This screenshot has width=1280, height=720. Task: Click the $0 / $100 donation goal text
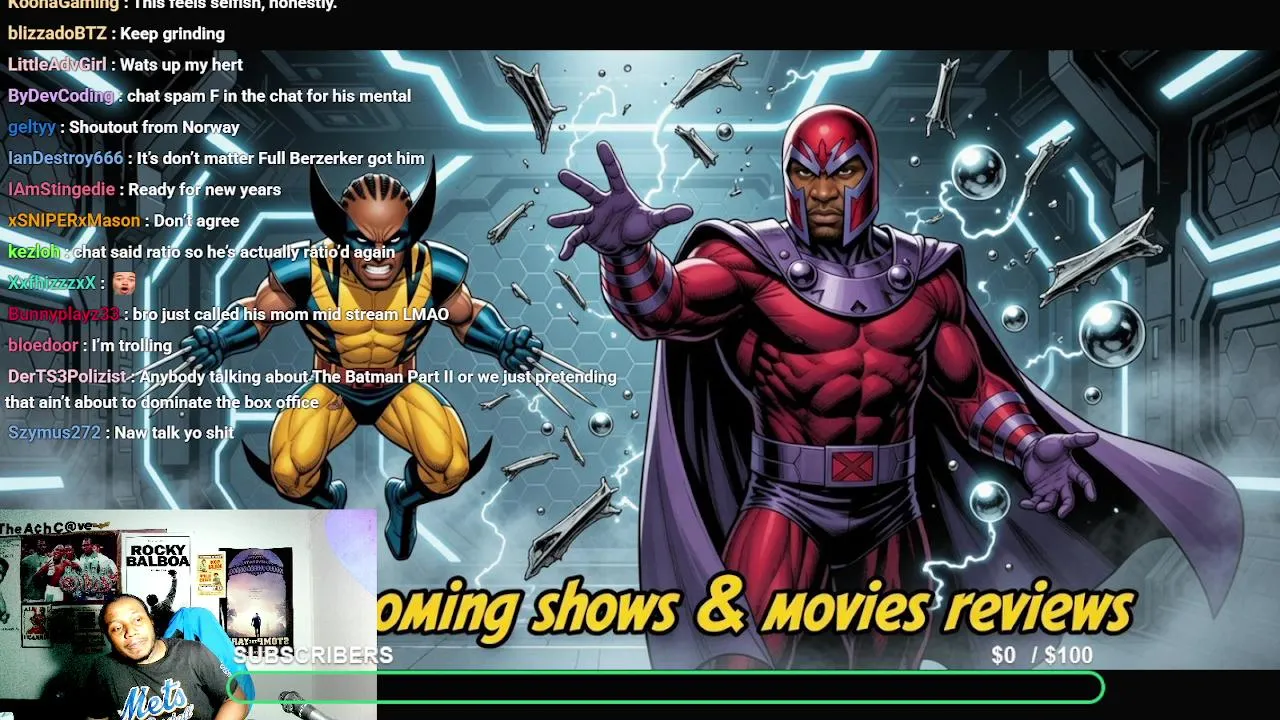pos(1042,656)
